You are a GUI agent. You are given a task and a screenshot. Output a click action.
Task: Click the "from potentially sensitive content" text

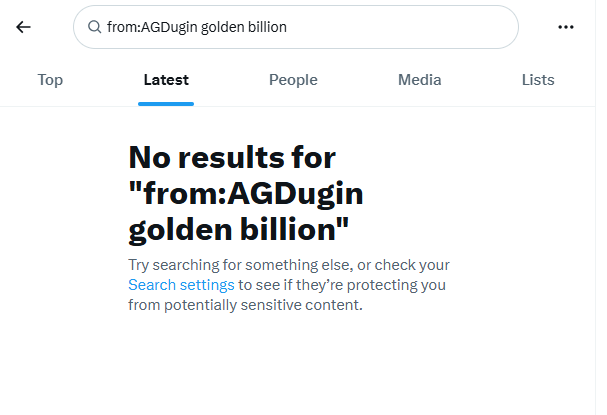click(245, 305)
